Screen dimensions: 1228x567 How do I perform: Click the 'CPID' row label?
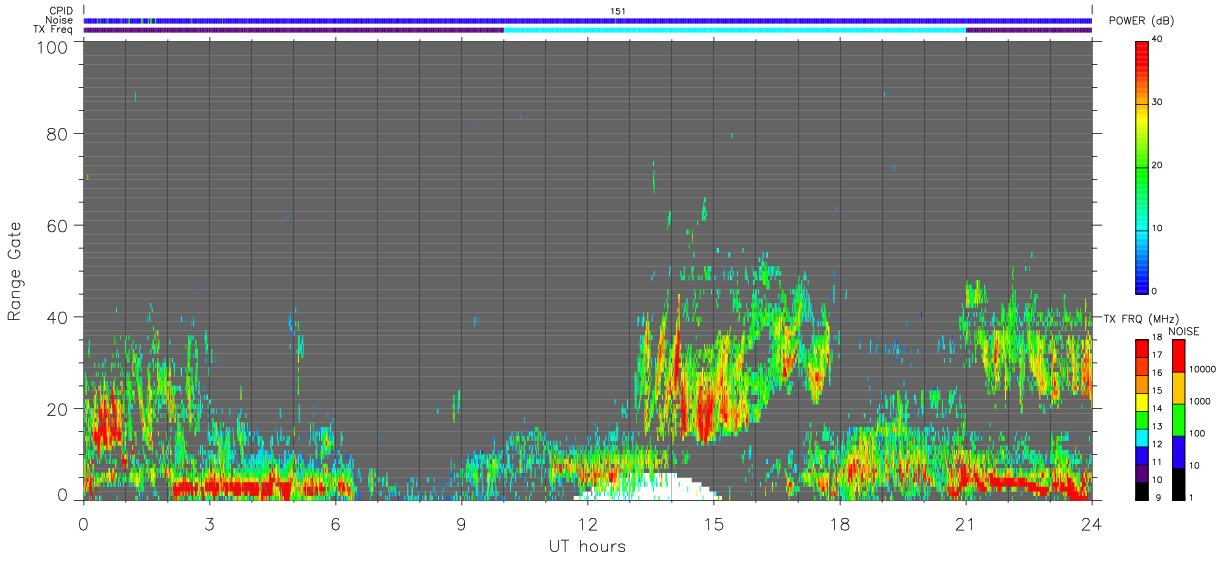[59, 11]
